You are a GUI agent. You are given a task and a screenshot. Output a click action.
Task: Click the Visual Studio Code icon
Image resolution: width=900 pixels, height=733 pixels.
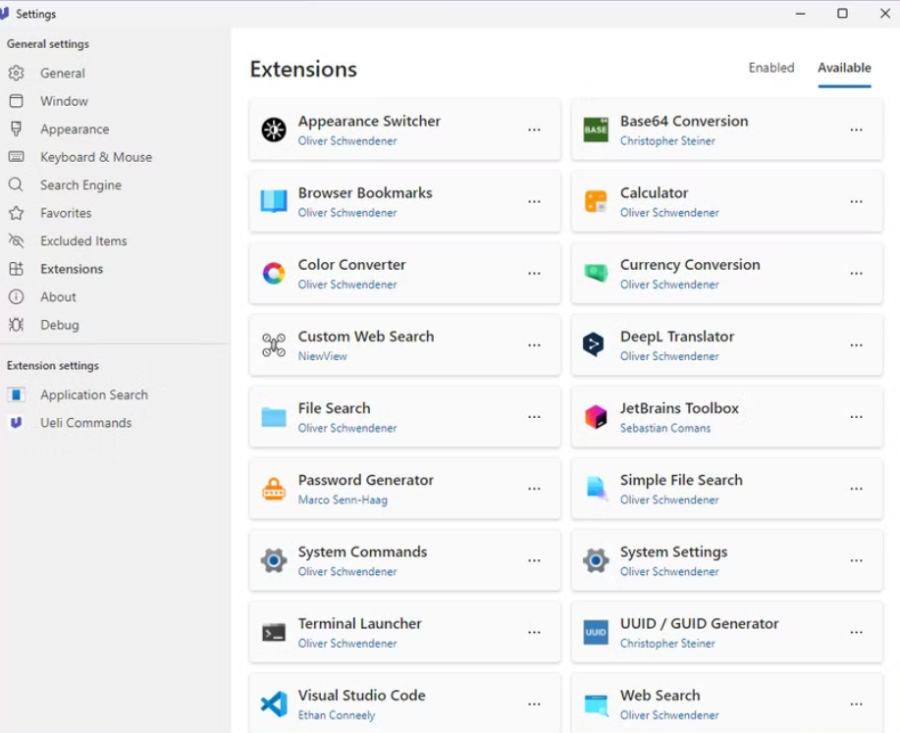(273, 704)
